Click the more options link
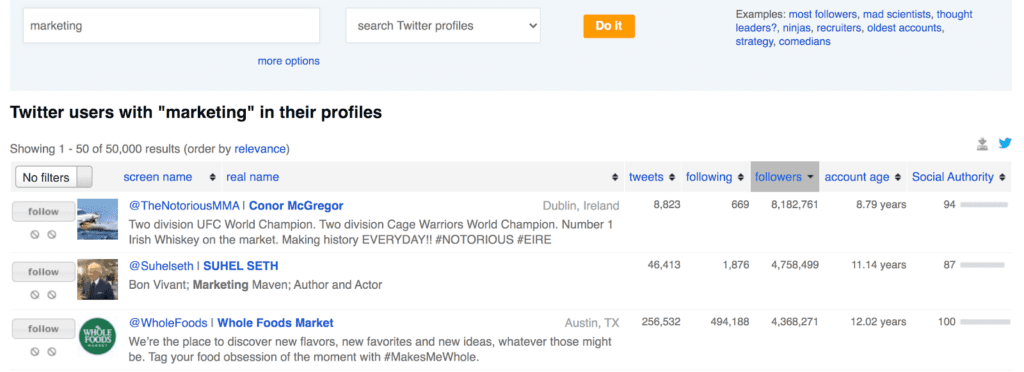The width and height of the screenshot is (1024, 372). (x=289, y=61)
